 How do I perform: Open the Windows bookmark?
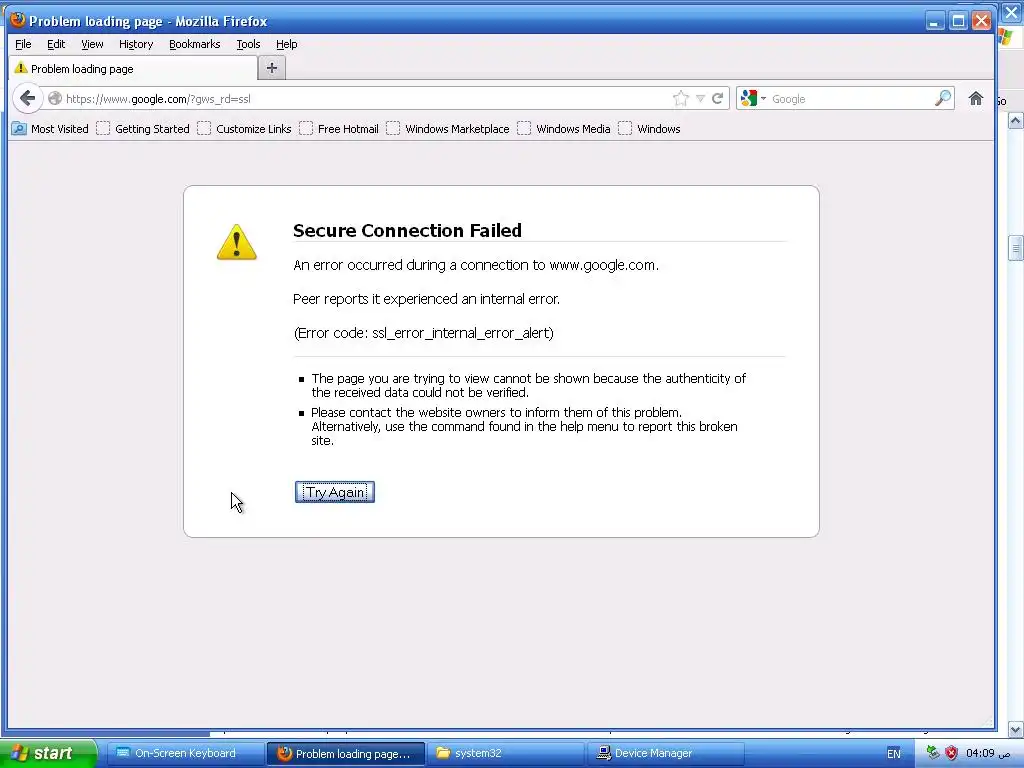pos(650,129)
